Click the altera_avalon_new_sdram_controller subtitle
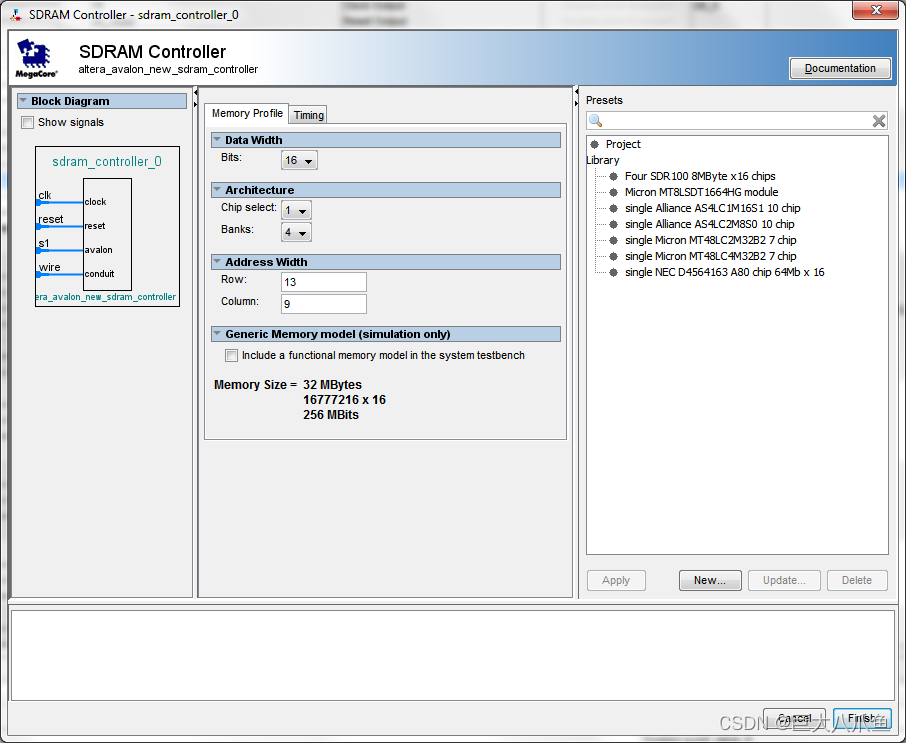This screenshot has height=743, width=906. point(168,69)
